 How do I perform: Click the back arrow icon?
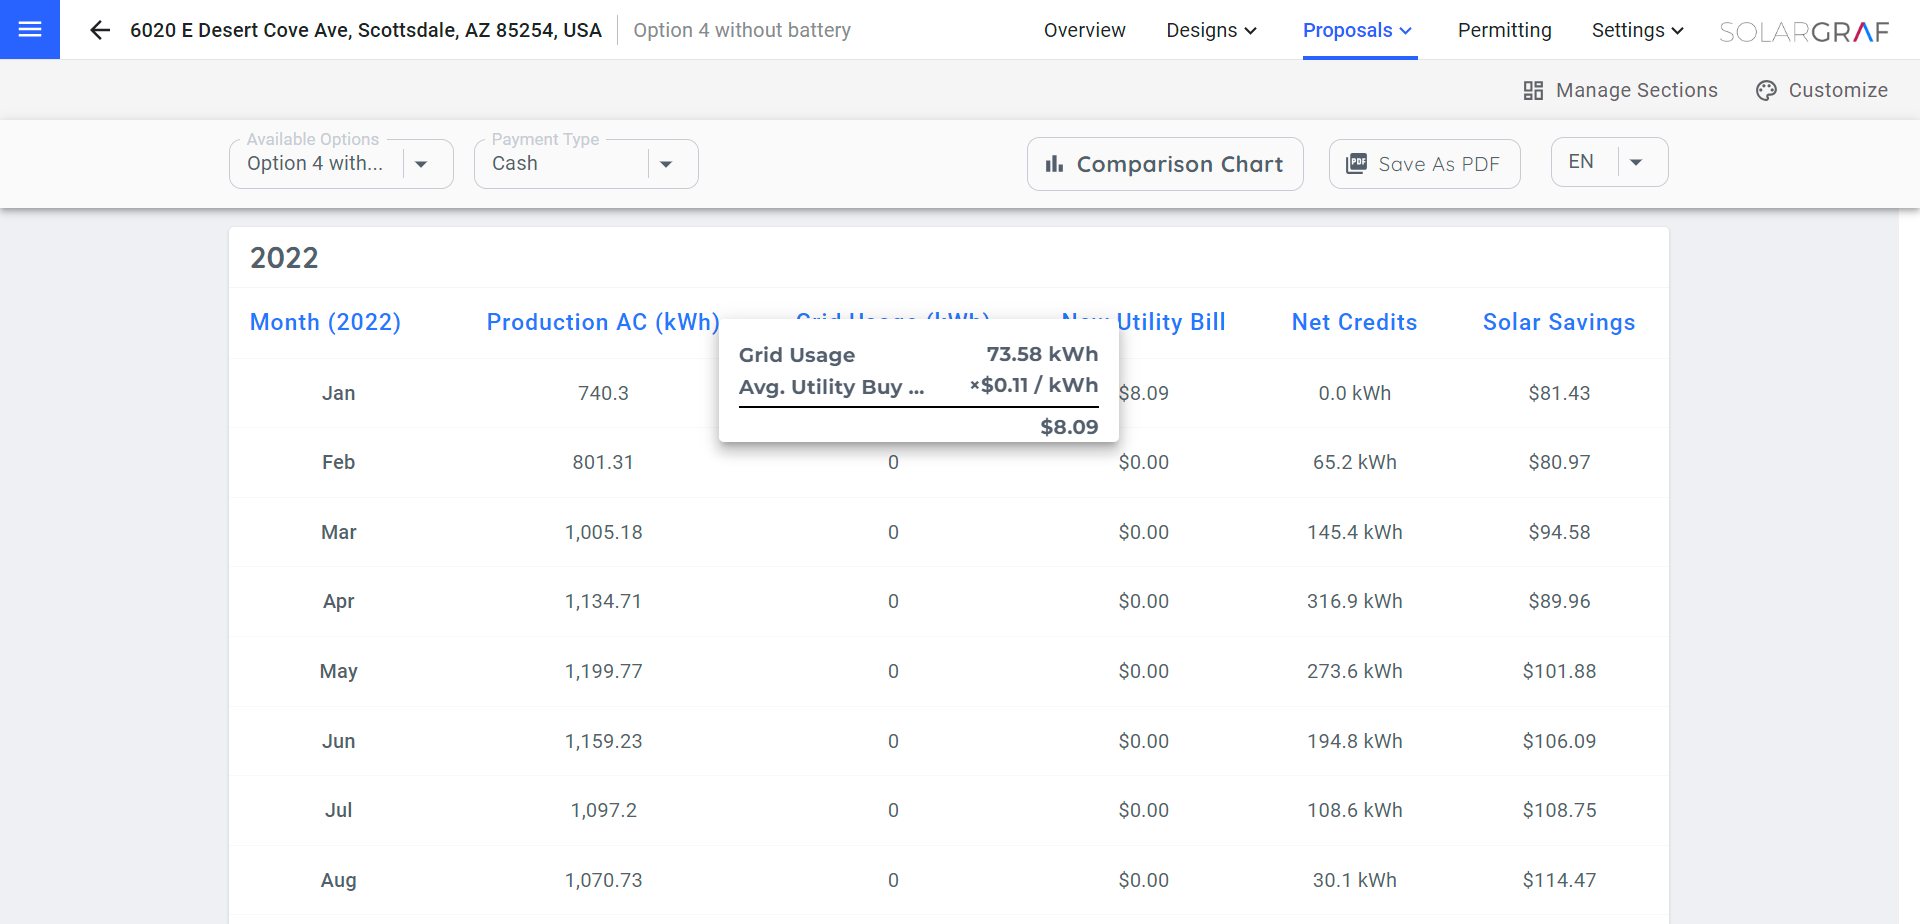(x=99, y=30)
